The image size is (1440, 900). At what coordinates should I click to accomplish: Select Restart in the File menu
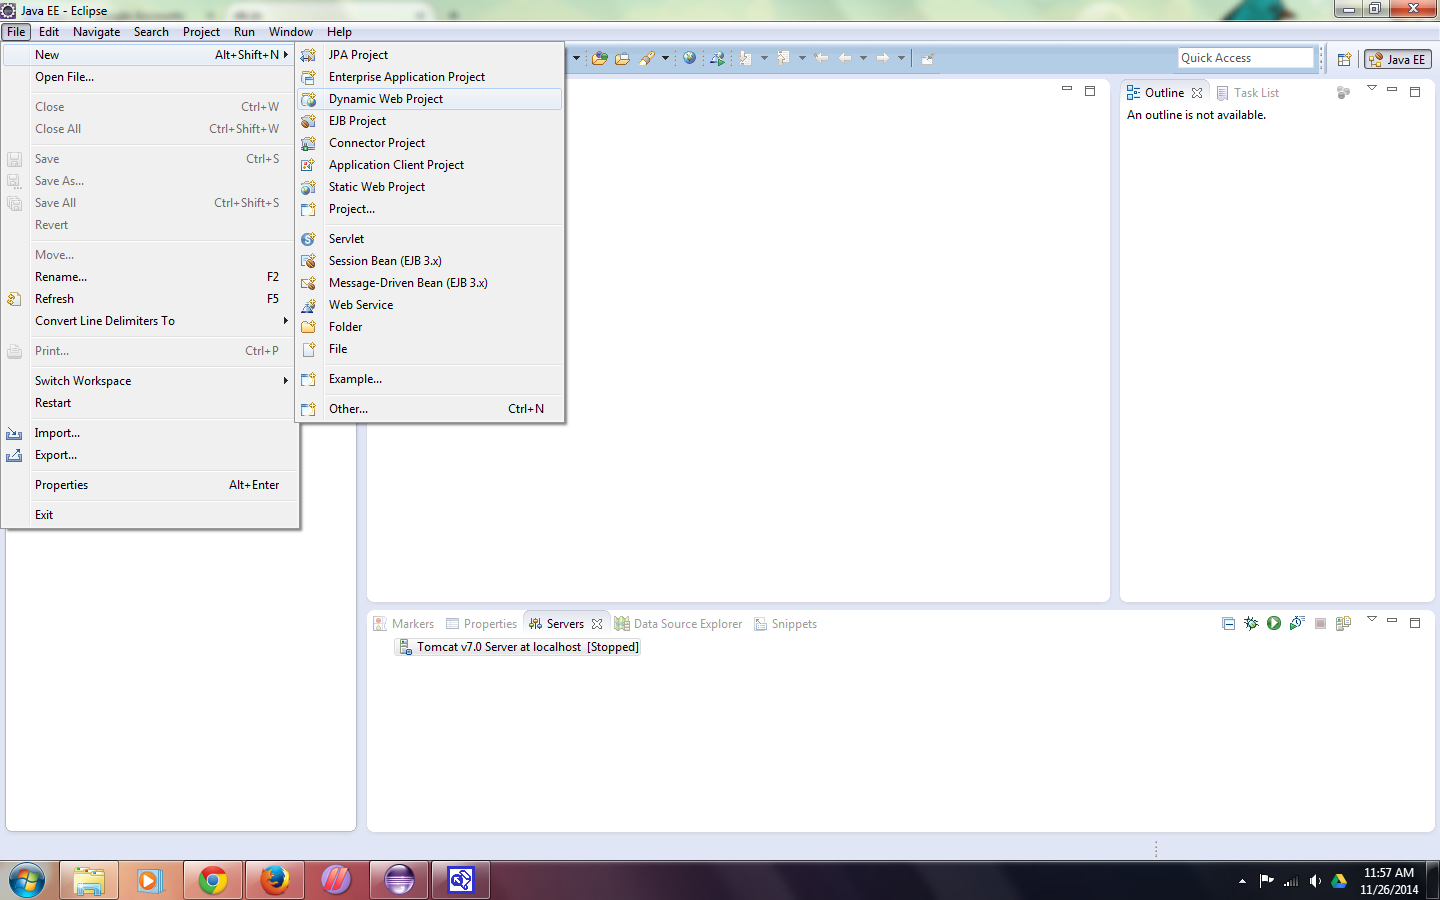click(x=150, y=403)
